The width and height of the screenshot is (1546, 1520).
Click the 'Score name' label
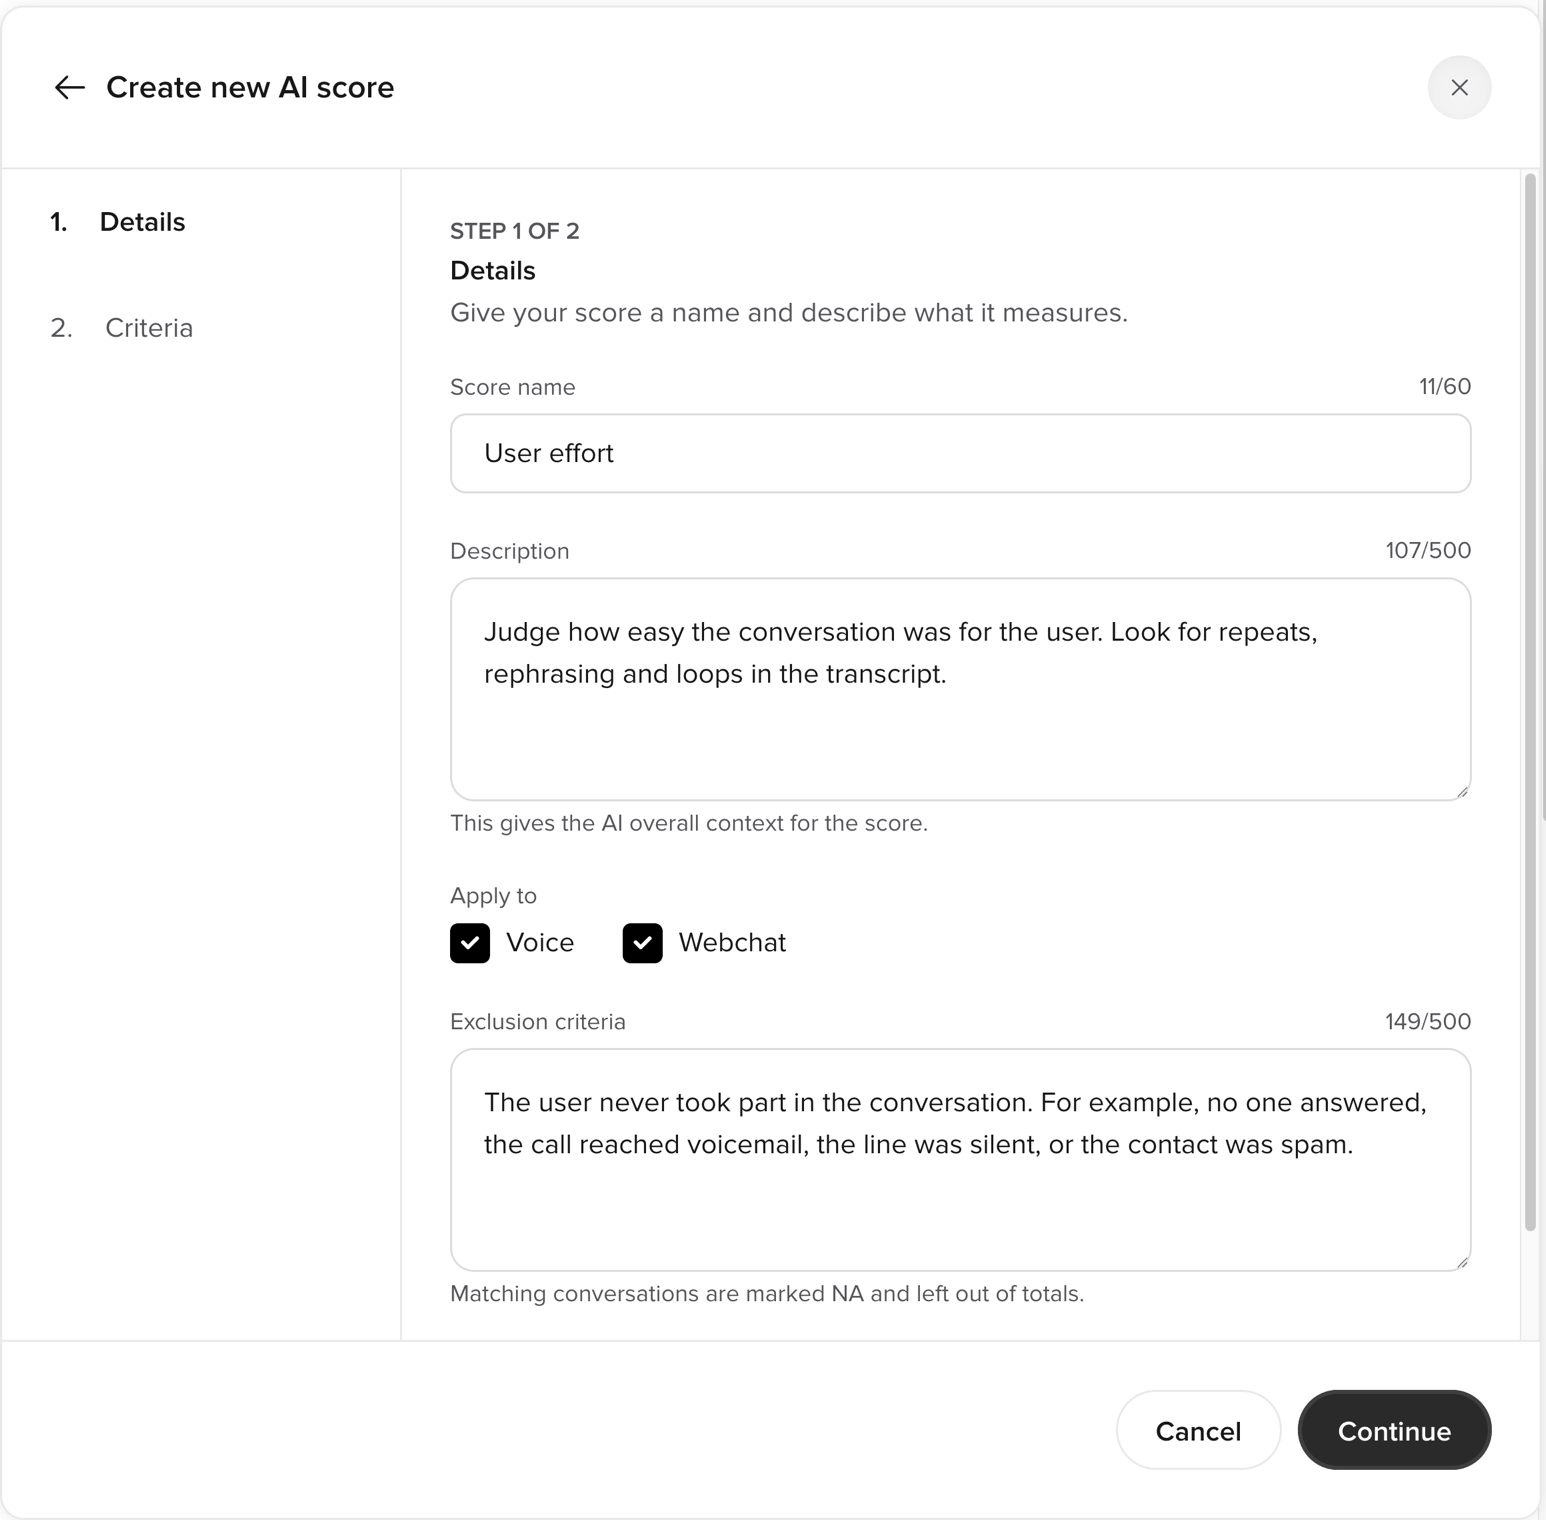click(513, 387)
